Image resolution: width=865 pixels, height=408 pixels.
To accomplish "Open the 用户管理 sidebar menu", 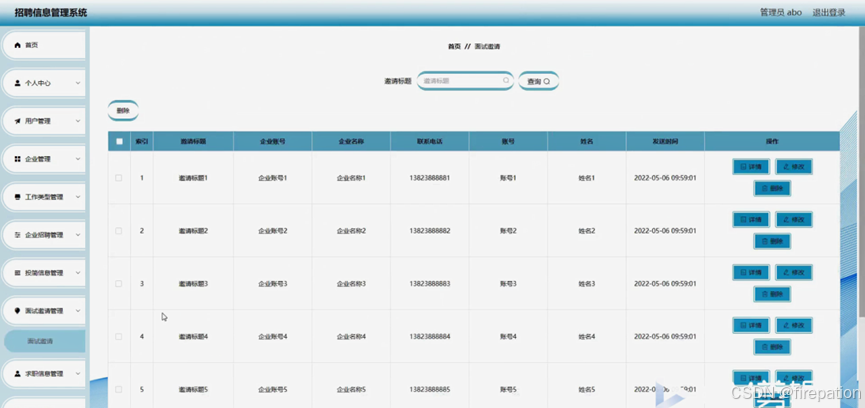I will coord(44,121).
